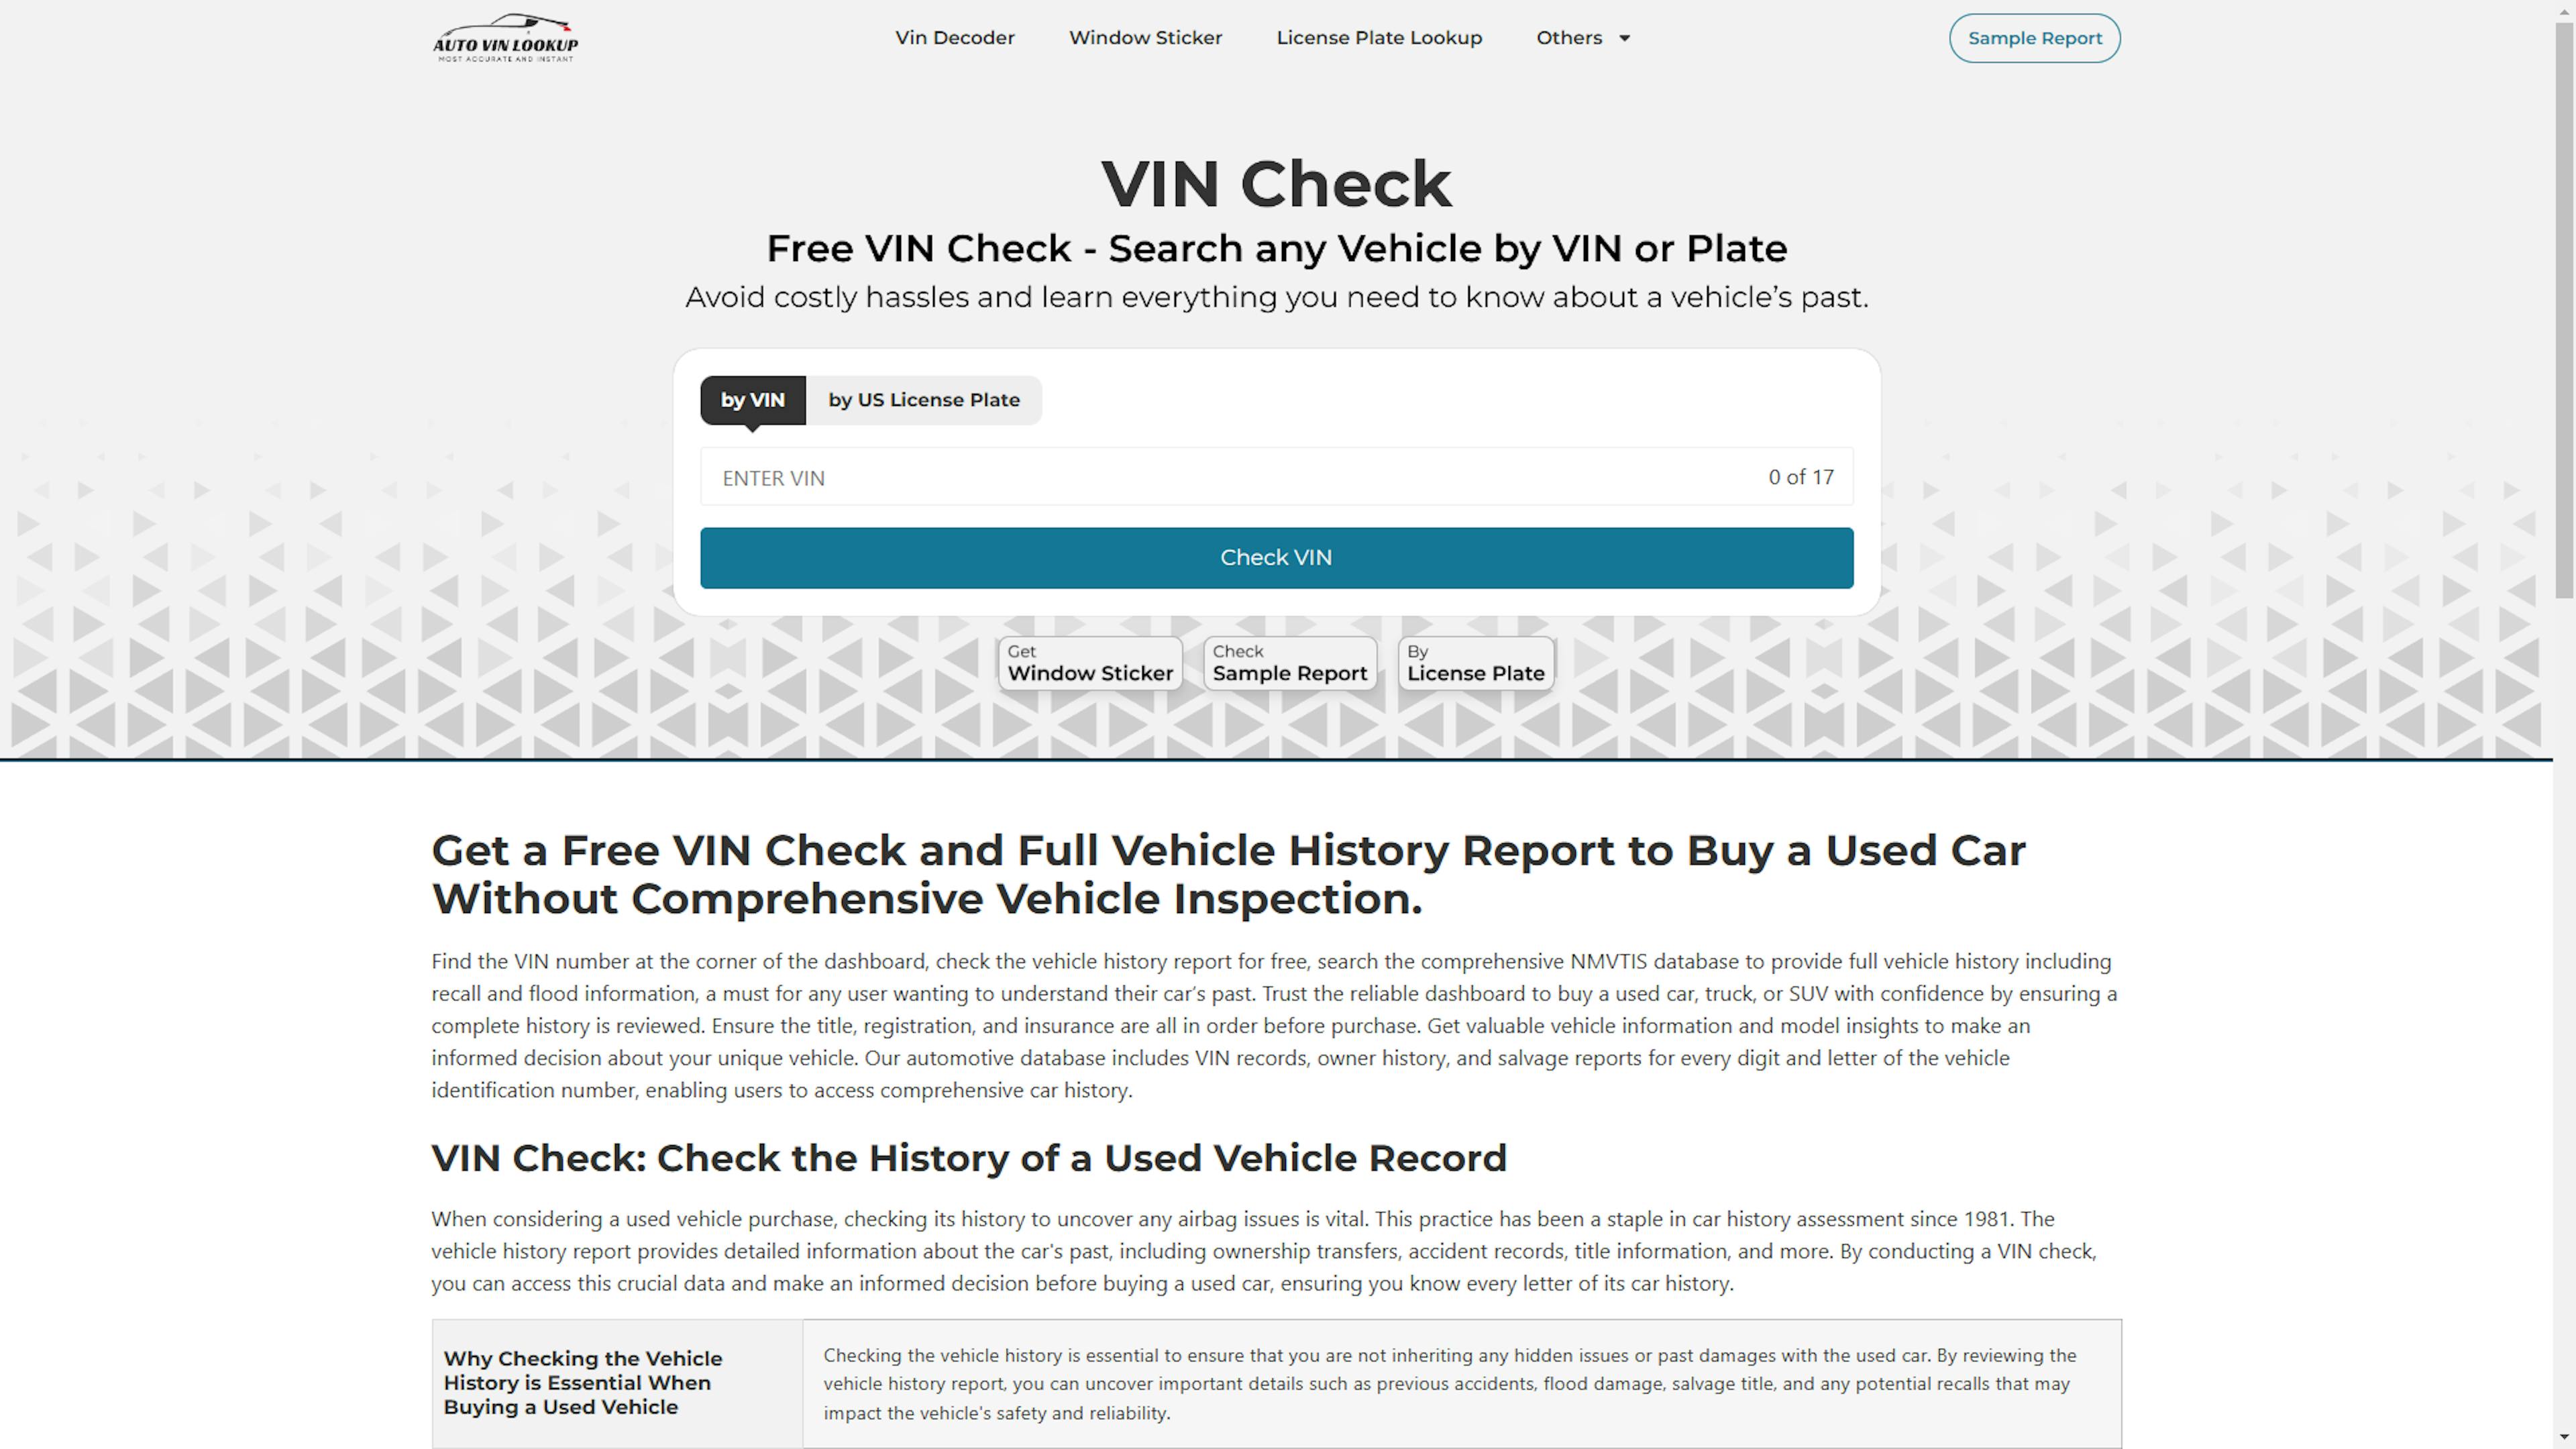This screenshot has height=1449, width=2576.
Task: Click the Sample Report button
Action: pos(2035,37)
